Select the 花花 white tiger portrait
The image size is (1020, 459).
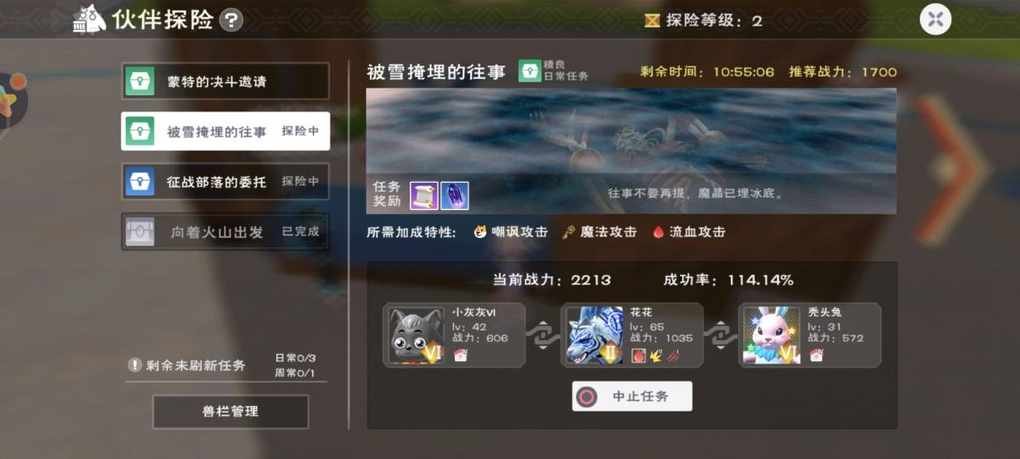click(x=595, y=335)
